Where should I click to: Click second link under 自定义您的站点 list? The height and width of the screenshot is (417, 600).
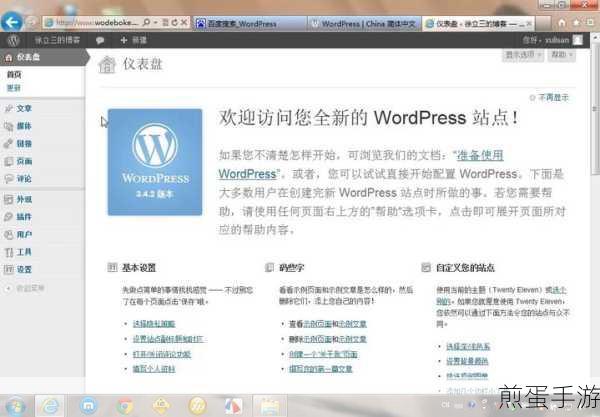467,361
